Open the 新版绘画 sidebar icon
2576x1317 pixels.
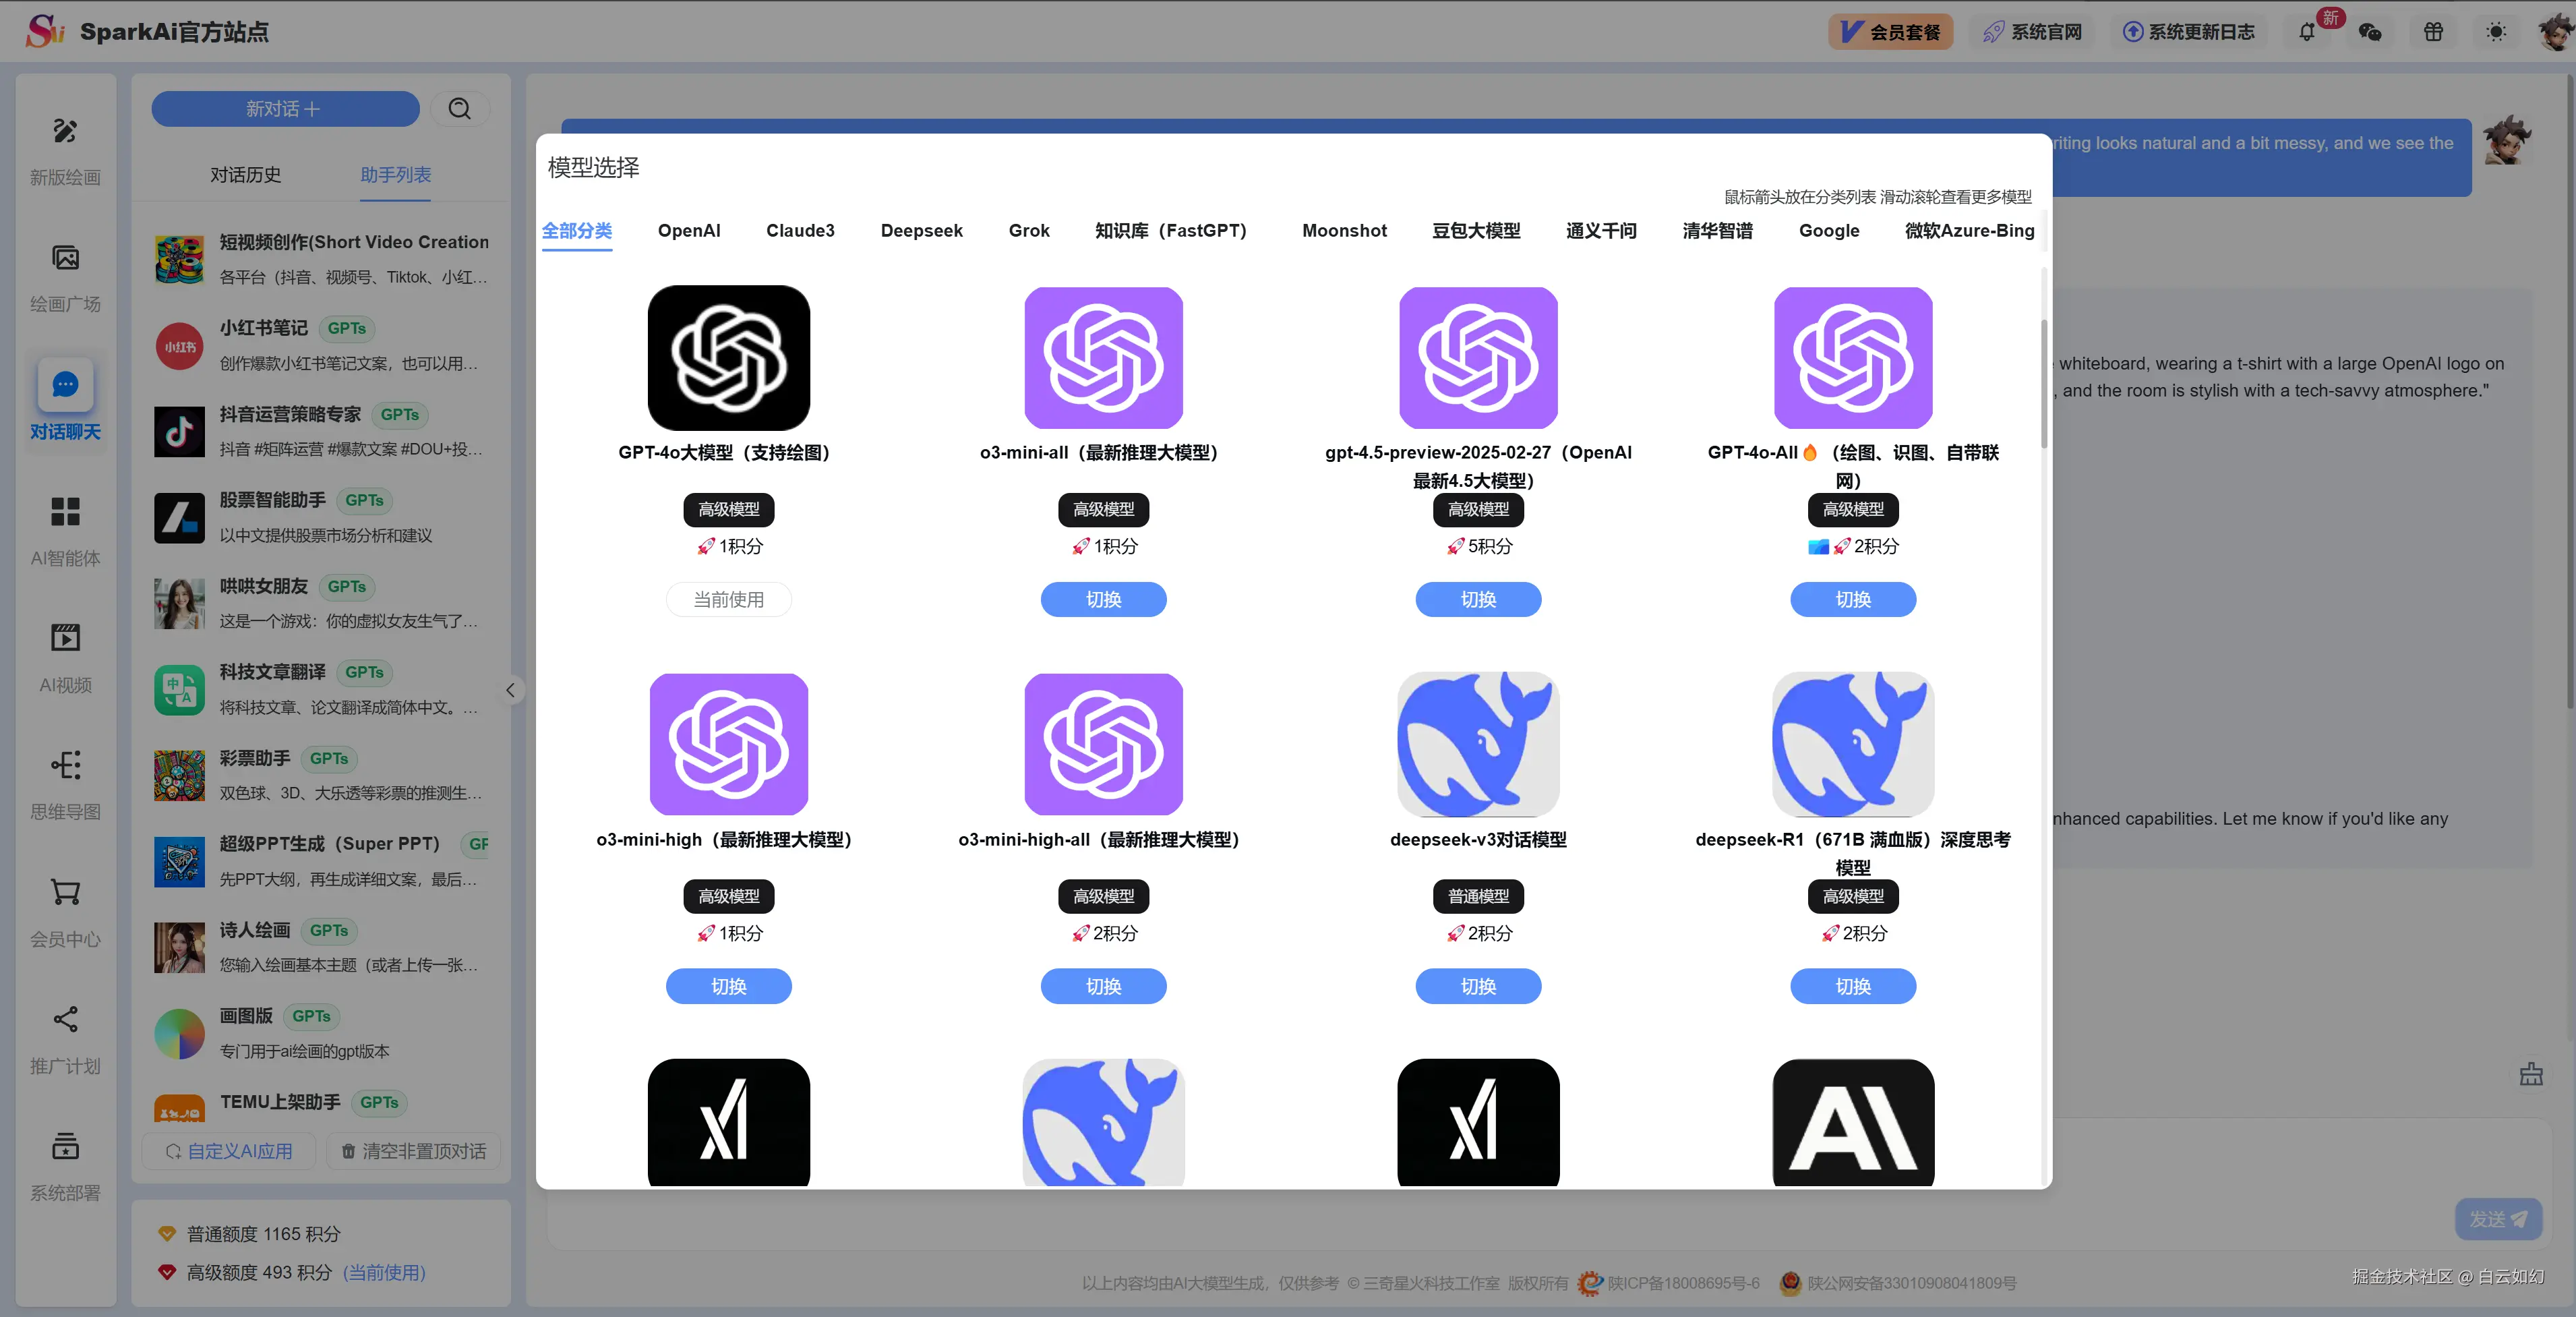click(x=65, y=131)
